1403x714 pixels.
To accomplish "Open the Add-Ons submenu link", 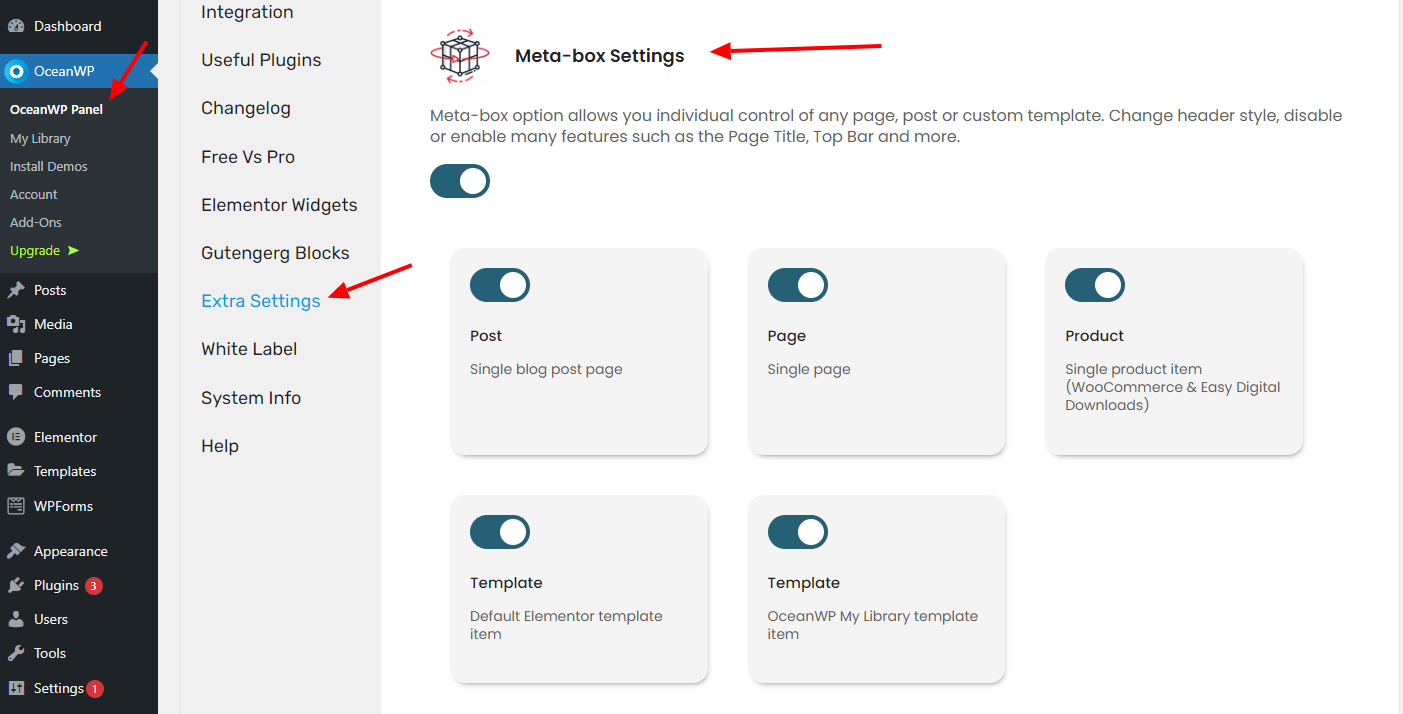I will (x=34, y=222).
